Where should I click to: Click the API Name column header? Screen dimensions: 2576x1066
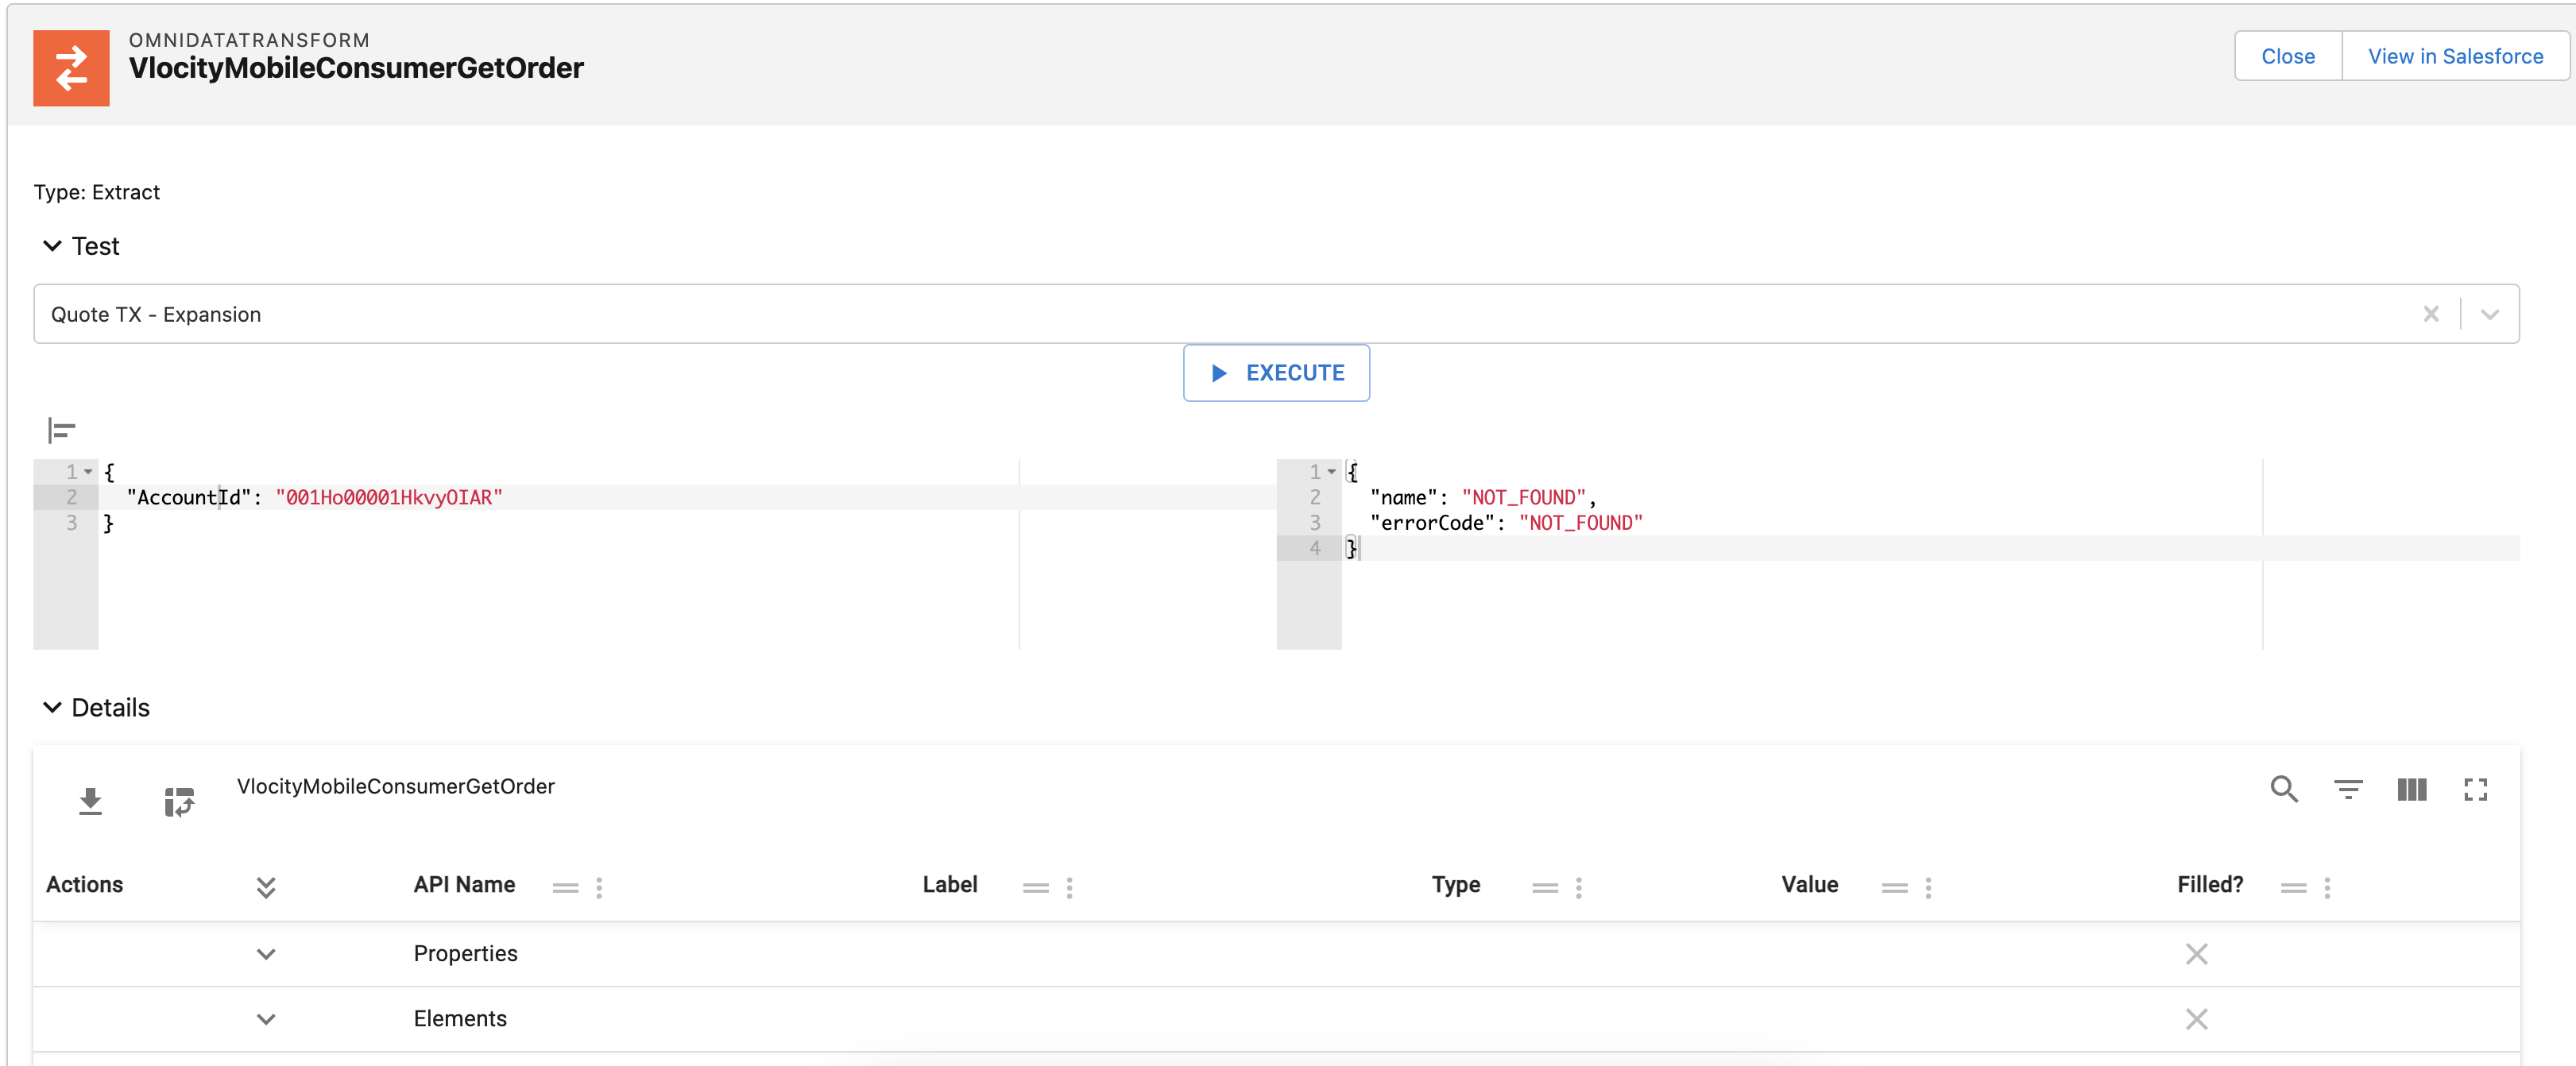464,885
